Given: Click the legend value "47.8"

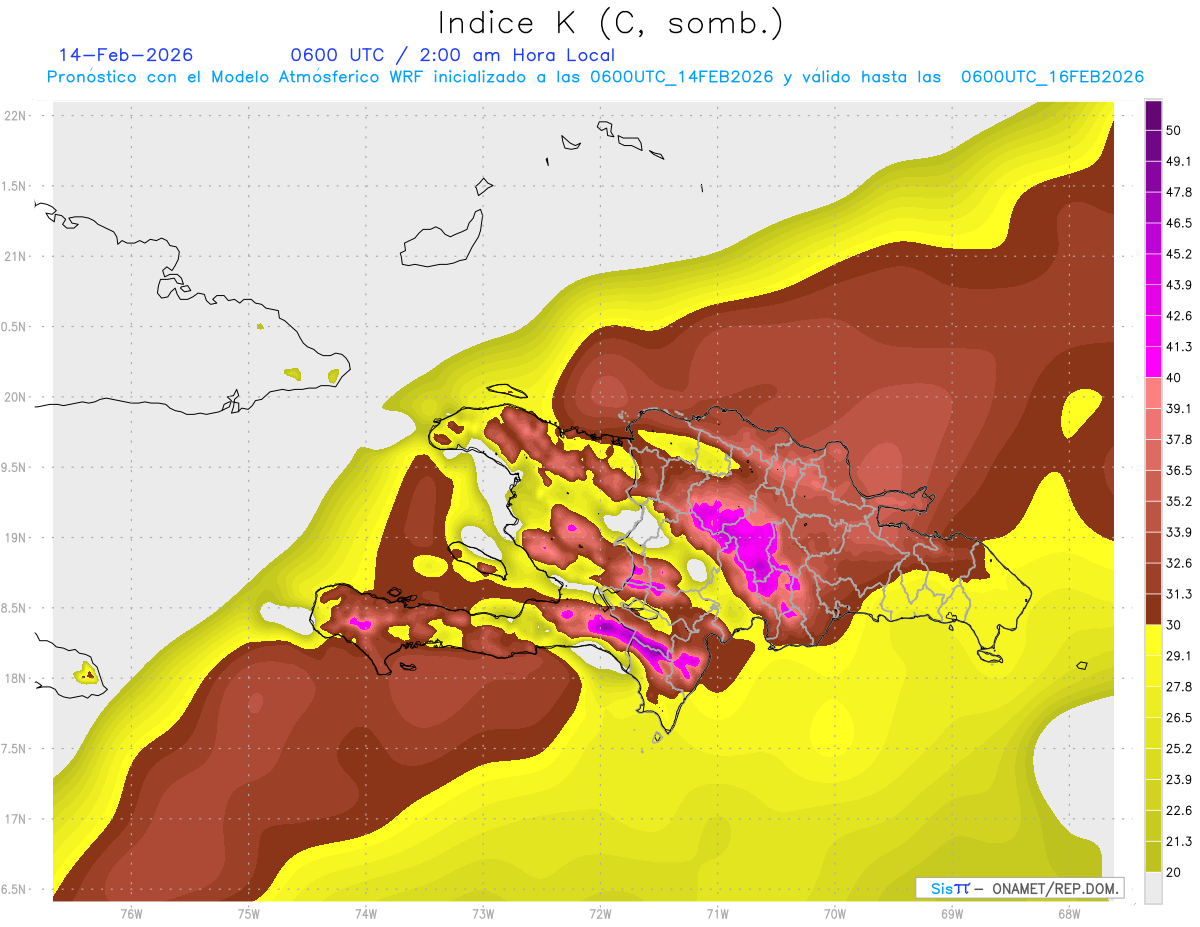Looking at the screenshot, I should point(1178,192).
